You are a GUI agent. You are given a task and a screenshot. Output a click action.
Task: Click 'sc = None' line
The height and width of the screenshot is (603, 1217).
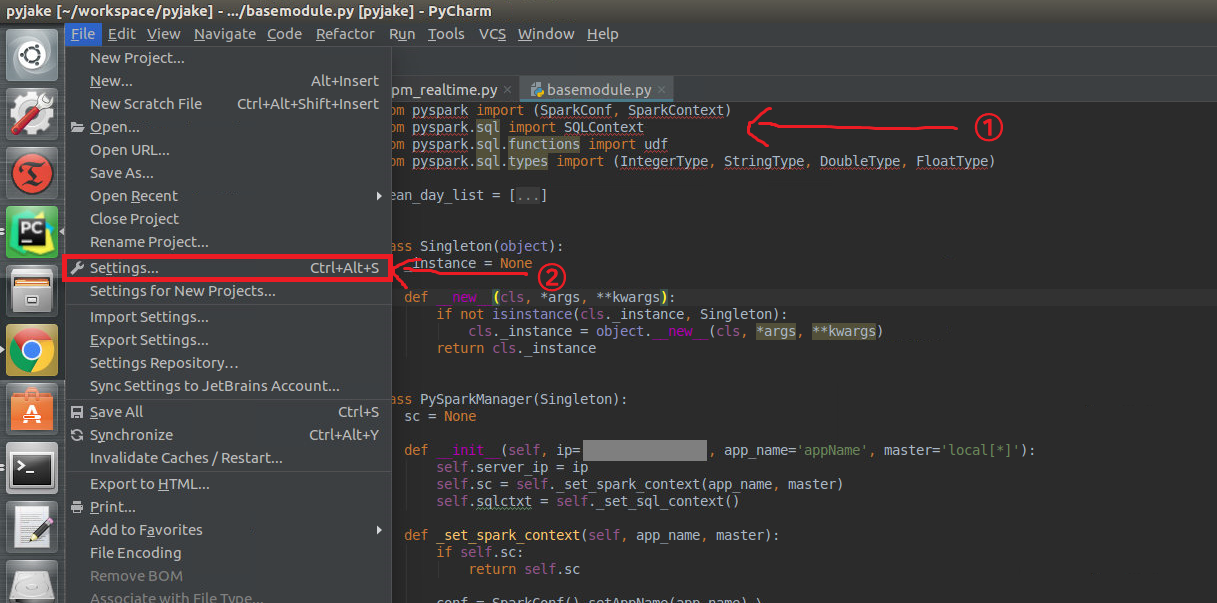[440, 416]
